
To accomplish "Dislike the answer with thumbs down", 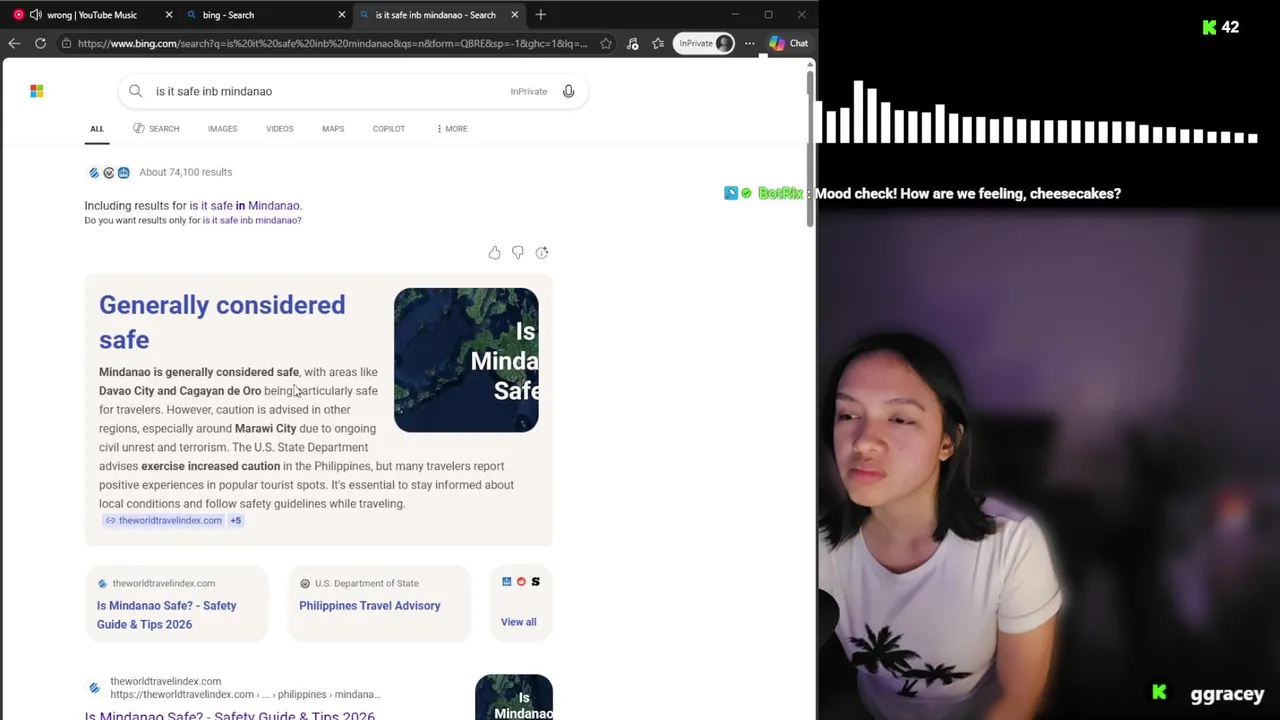I will click(518, 253).
